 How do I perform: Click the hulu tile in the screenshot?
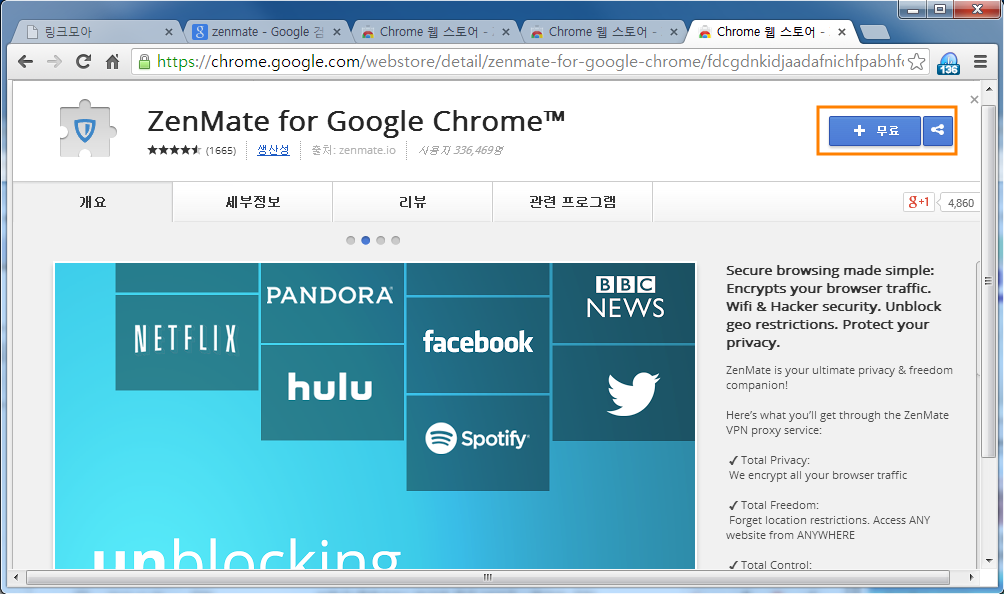[x=332, y=392]
